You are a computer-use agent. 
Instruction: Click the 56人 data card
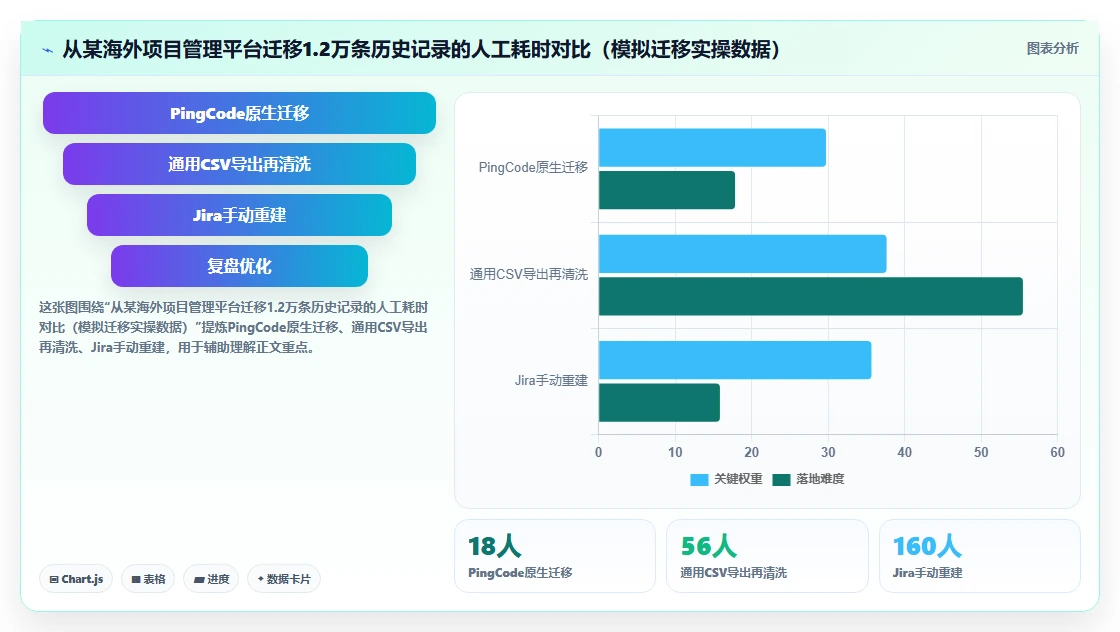click(x=767, y=556)
